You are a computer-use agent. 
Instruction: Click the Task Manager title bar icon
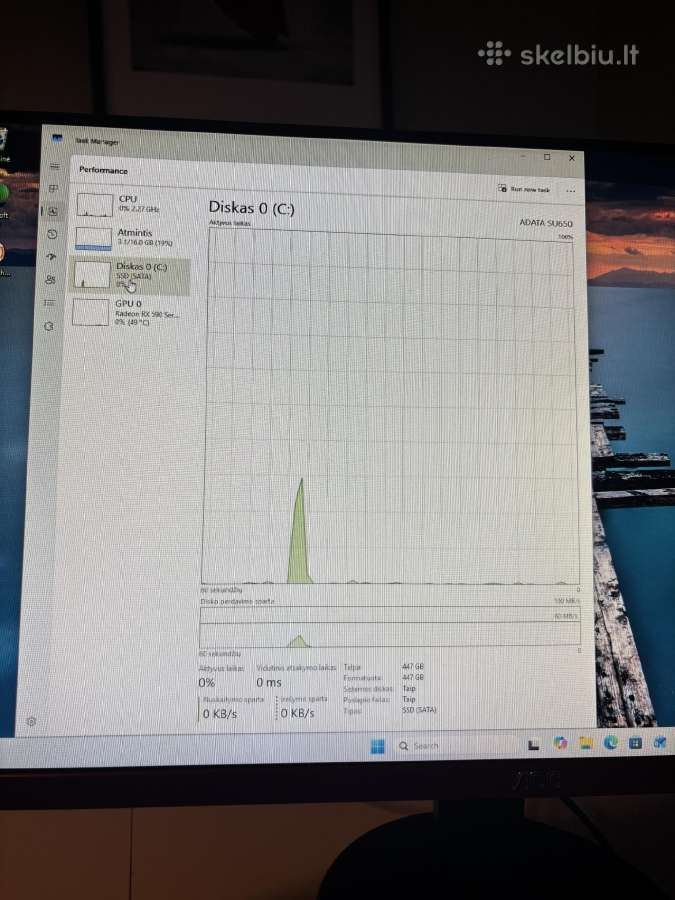point(57,138)
